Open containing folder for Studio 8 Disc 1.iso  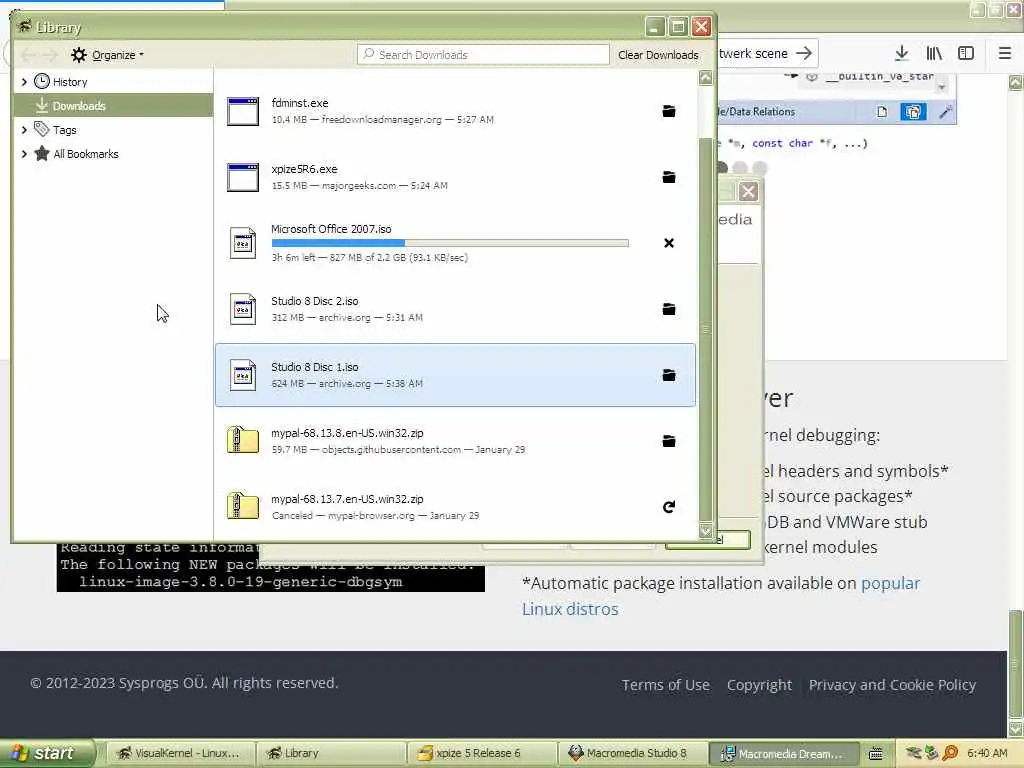669,376
